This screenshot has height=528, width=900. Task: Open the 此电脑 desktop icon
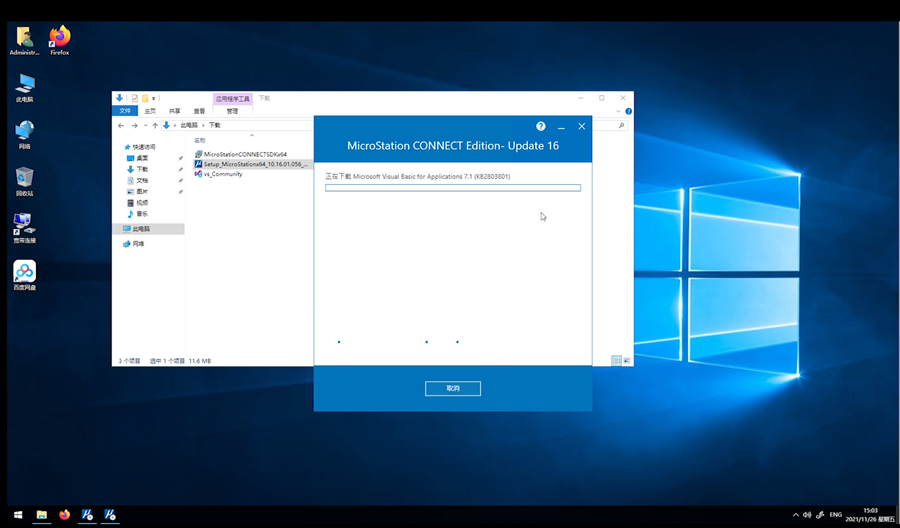pyautogui.click(x=24, y=88)
